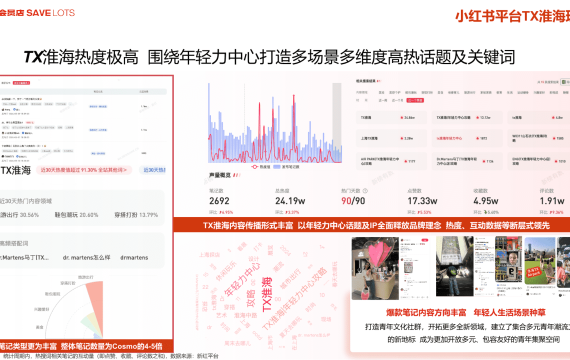Open the red 近30天热度值超过91.30% pill
The height and width of the screenshot is (360, 570).
84,170
